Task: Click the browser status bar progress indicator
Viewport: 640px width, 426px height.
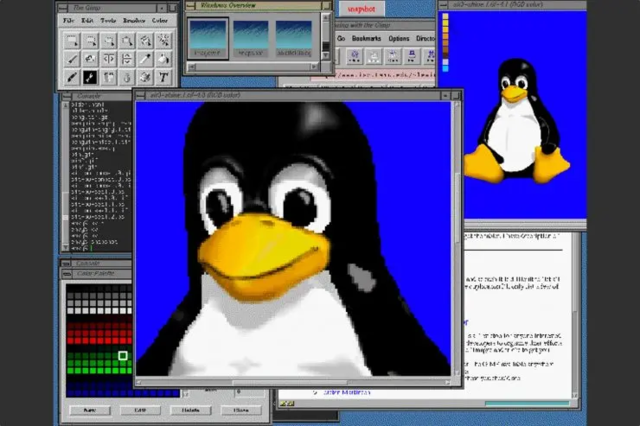Action: (527, 403)
